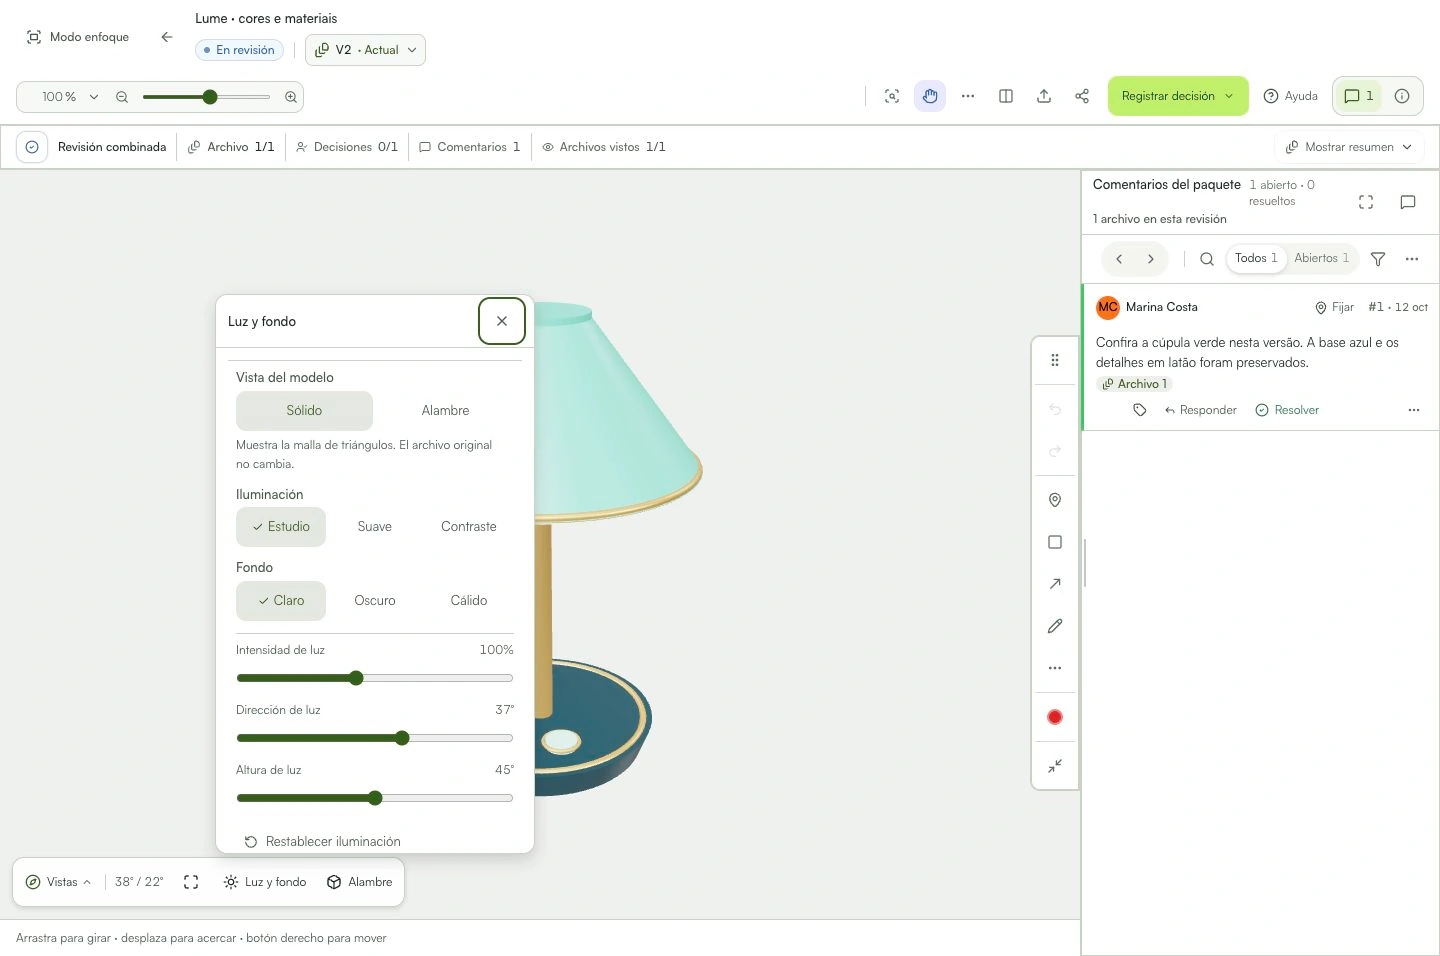
Task: Select the rectangle annotation tool
Action: point(1055,542)
